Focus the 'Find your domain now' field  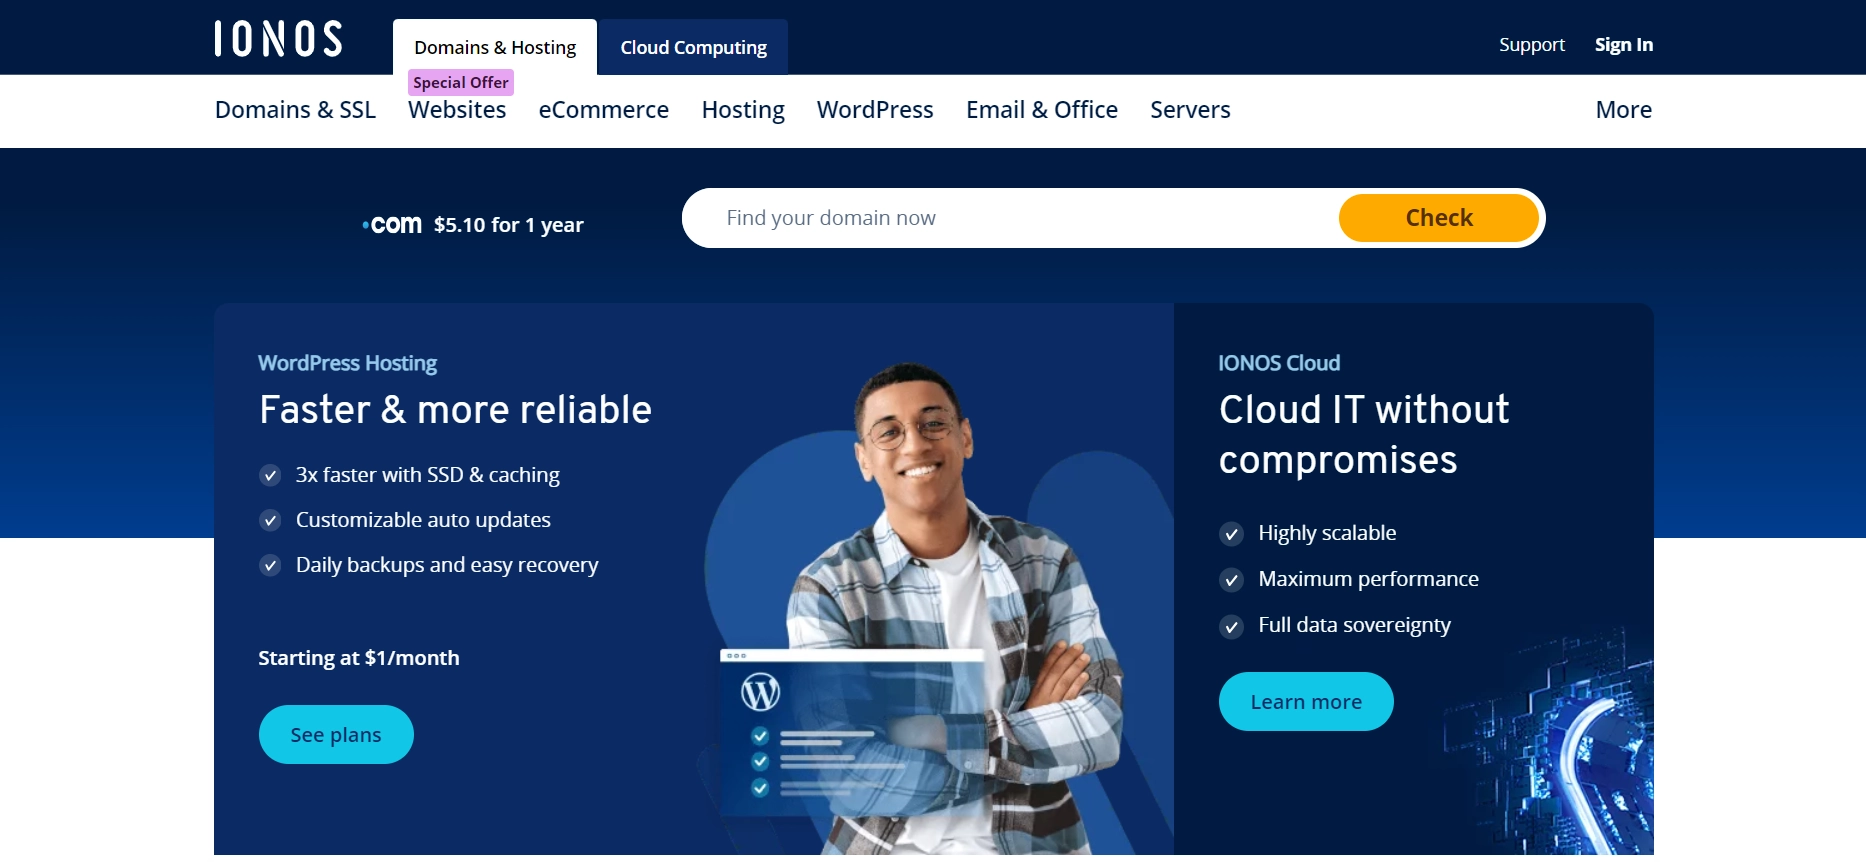point(1010,218)
